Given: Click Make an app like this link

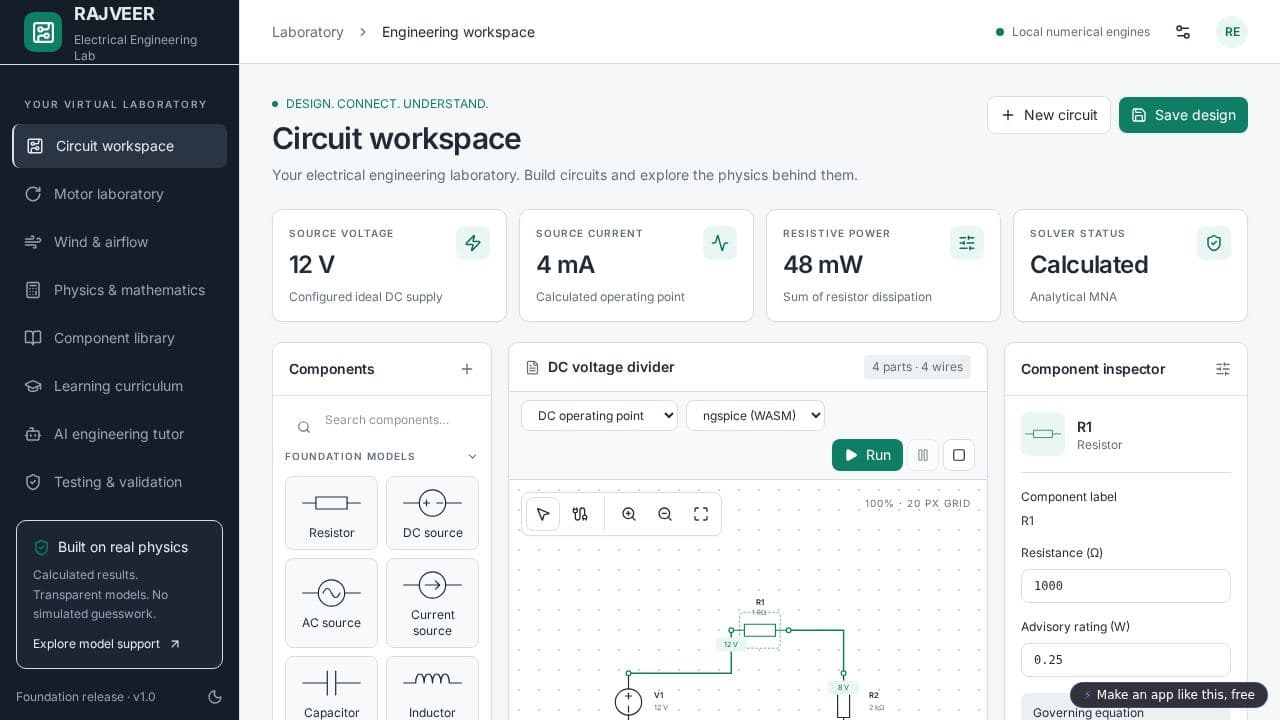Looking at the screenshot, I should coord(1169,695).
